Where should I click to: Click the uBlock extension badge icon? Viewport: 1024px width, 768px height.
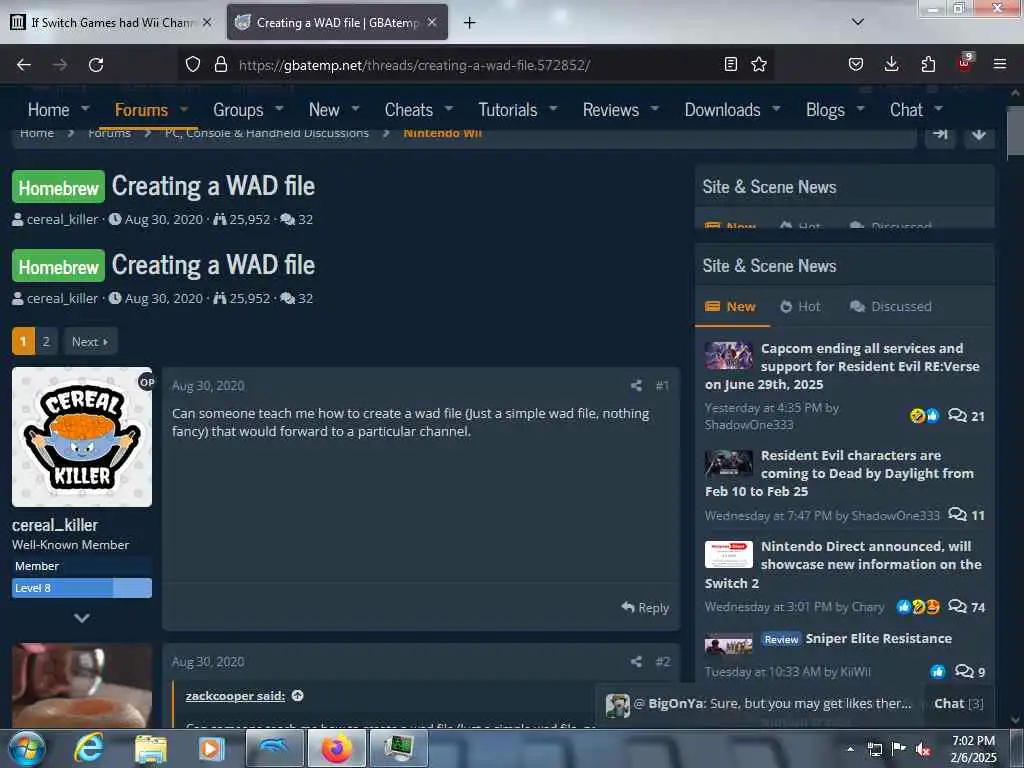965,63
